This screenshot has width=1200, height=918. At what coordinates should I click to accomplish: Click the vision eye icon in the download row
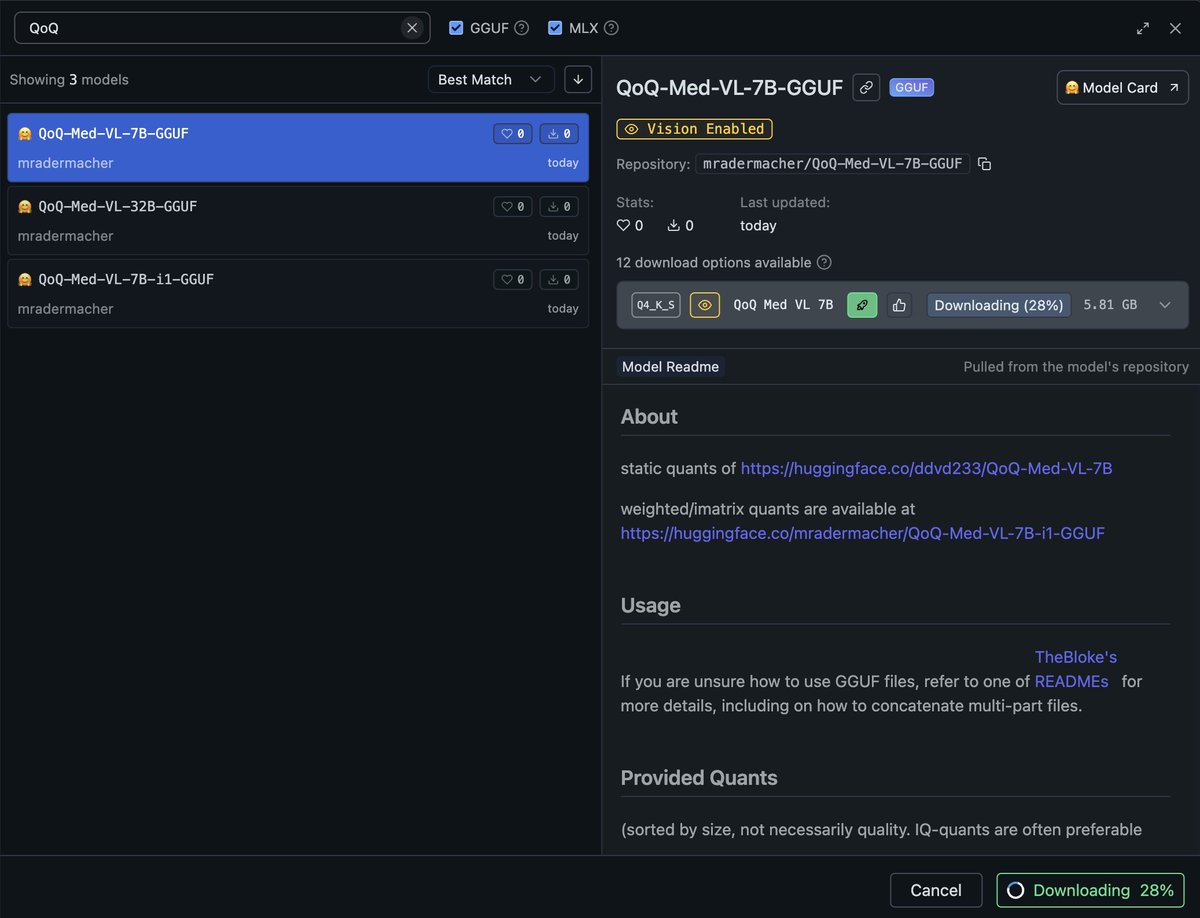click(x=705, y=305)
